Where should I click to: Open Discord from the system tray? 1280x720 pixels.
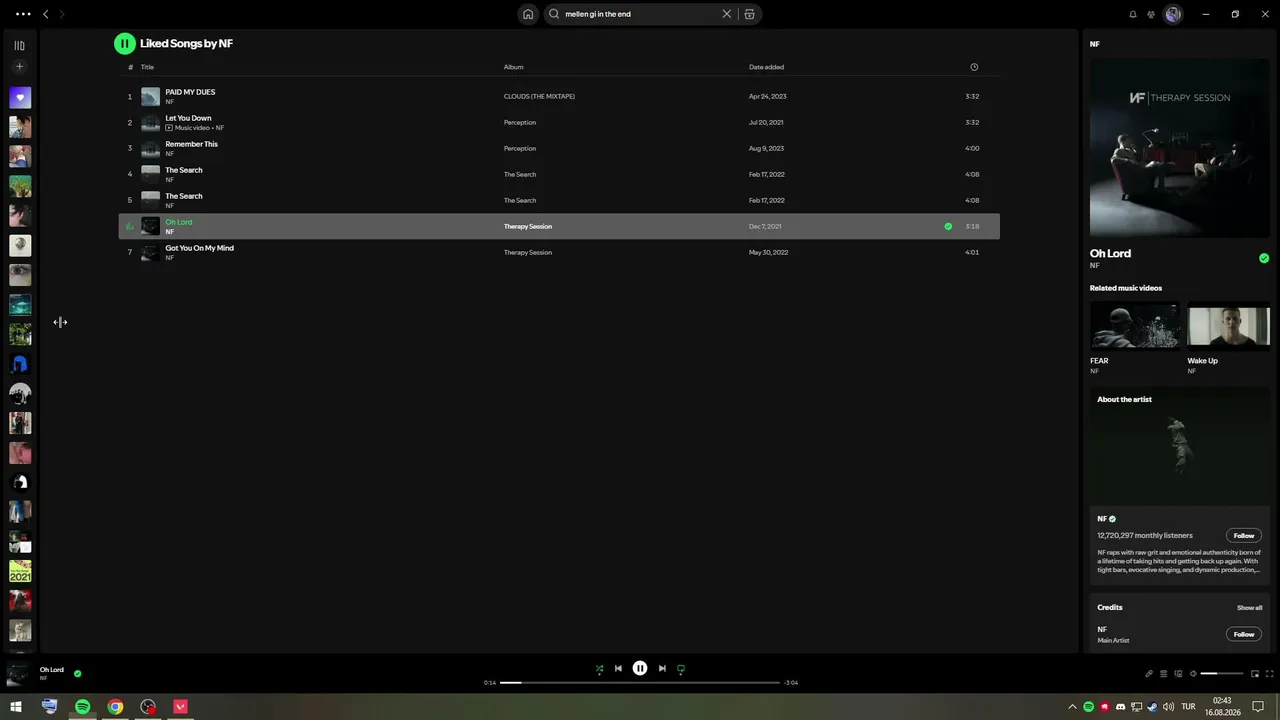click(x=1120, y=707)
